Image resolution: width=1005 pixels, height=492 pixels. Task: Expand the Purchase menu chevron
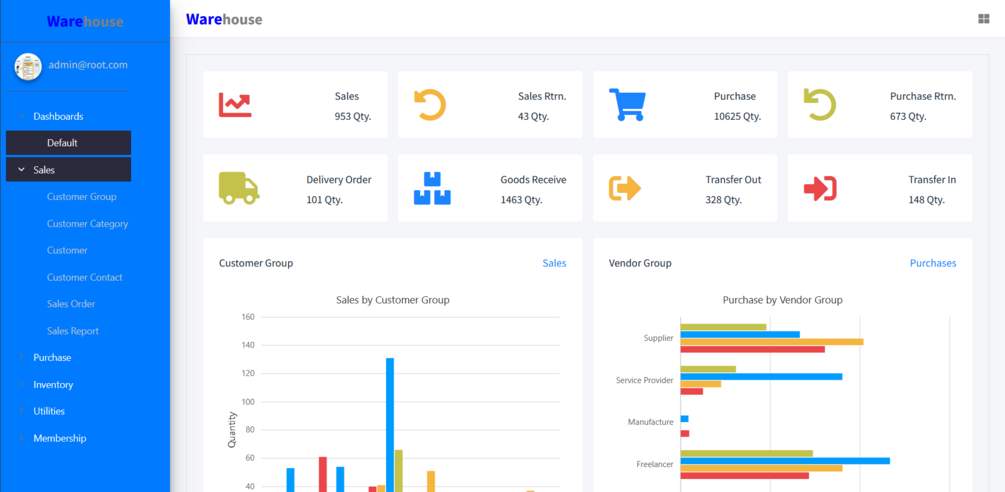pyautogui.click(x=21, y=357)
